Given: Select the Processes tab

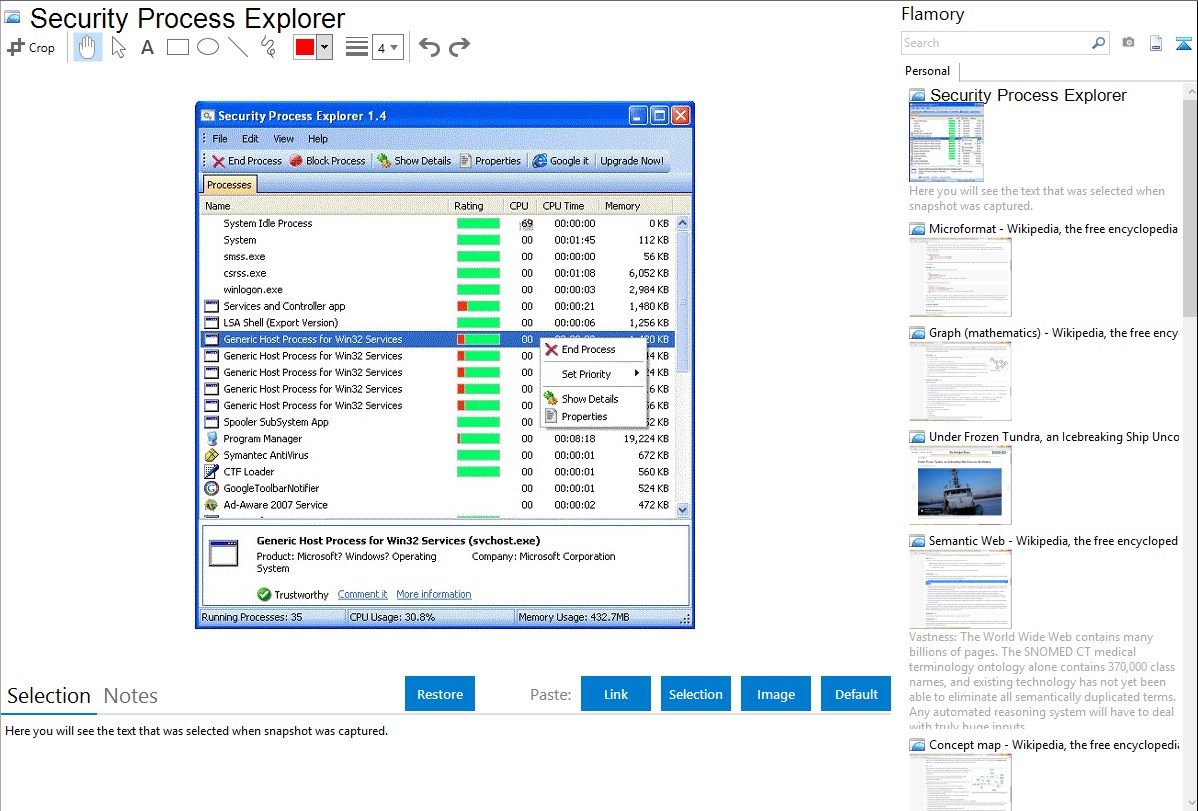Looking at the screenshot, I should click(x=229, y=185).
